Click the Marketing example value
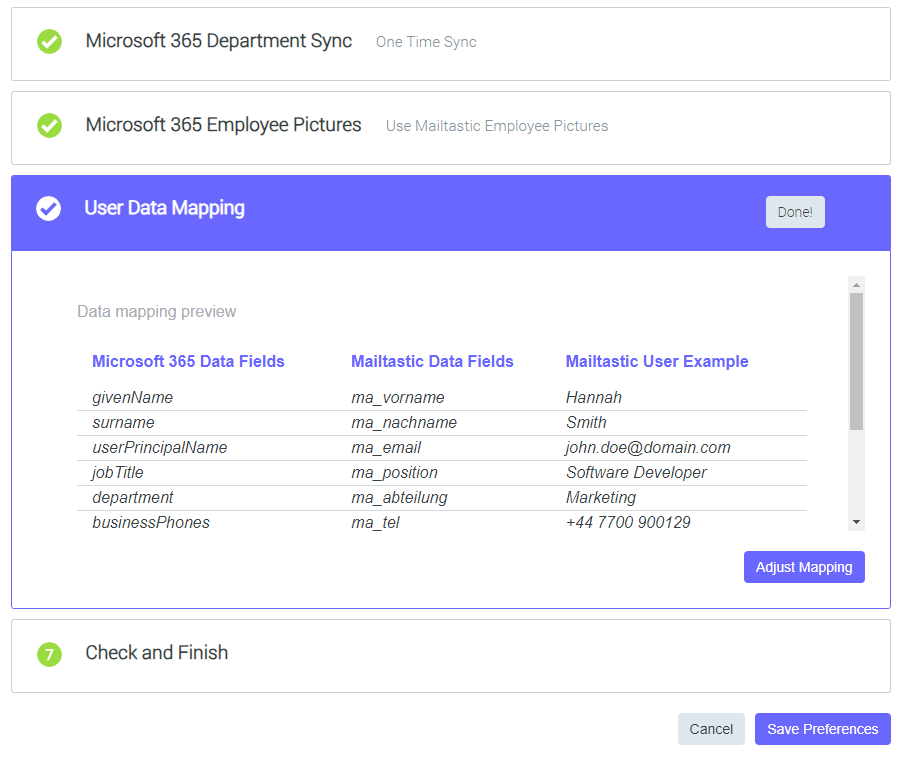 [601, 497]
